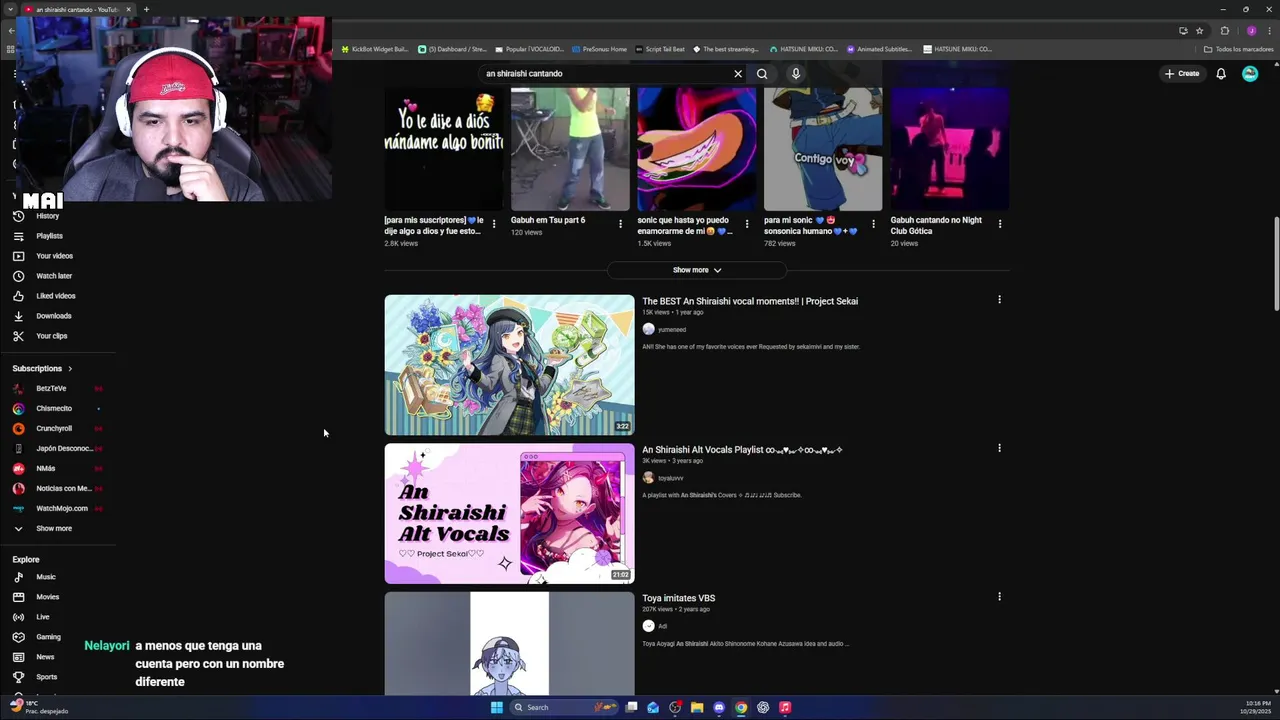Image resolution: width=1280 pixels, height=720 pixels.
Task: Play the 'Gabuh em Tsu part 6' short thumbnail
Action: coord(570,148)
